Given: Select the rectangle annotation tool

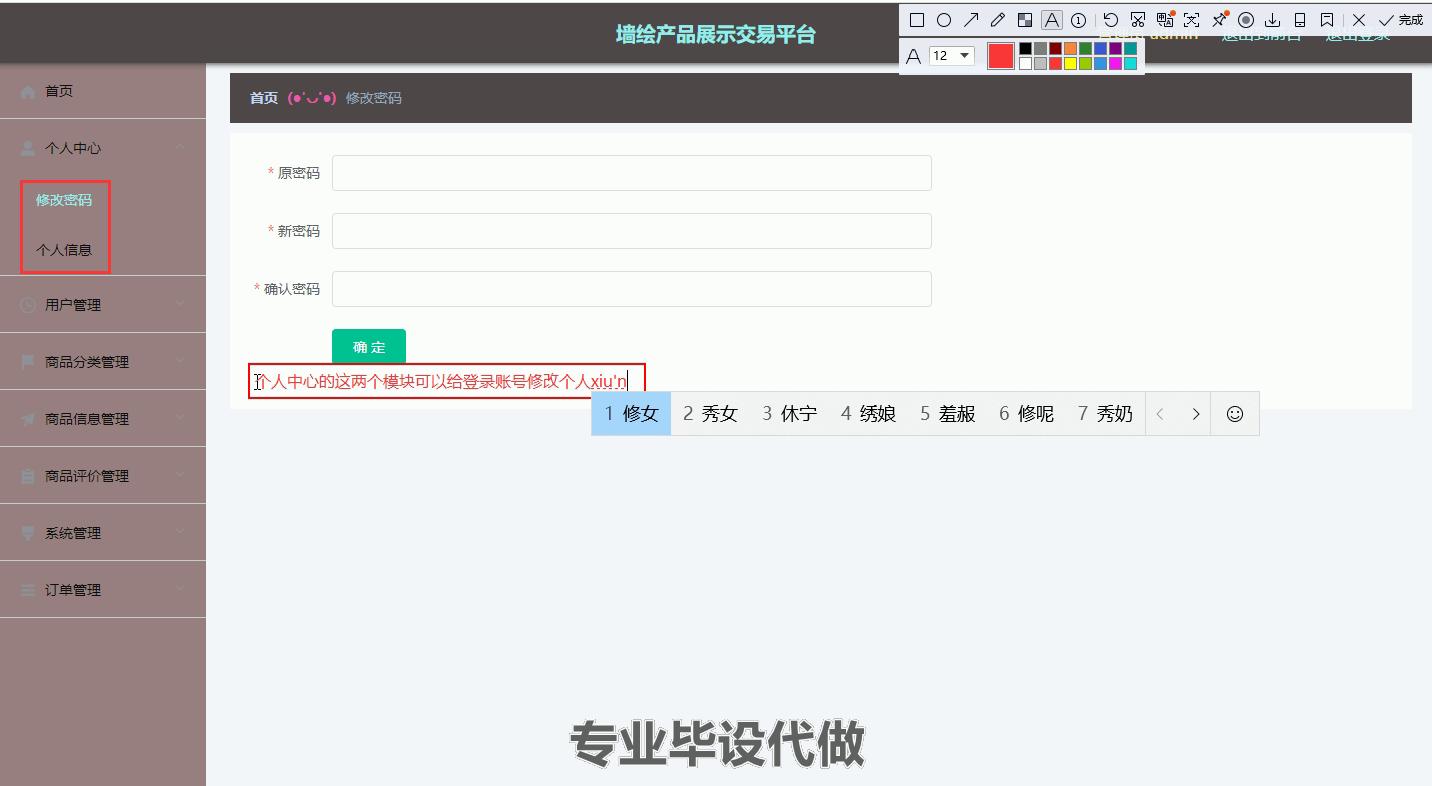Looking at the screenshot, I should [x=916, y=19].
